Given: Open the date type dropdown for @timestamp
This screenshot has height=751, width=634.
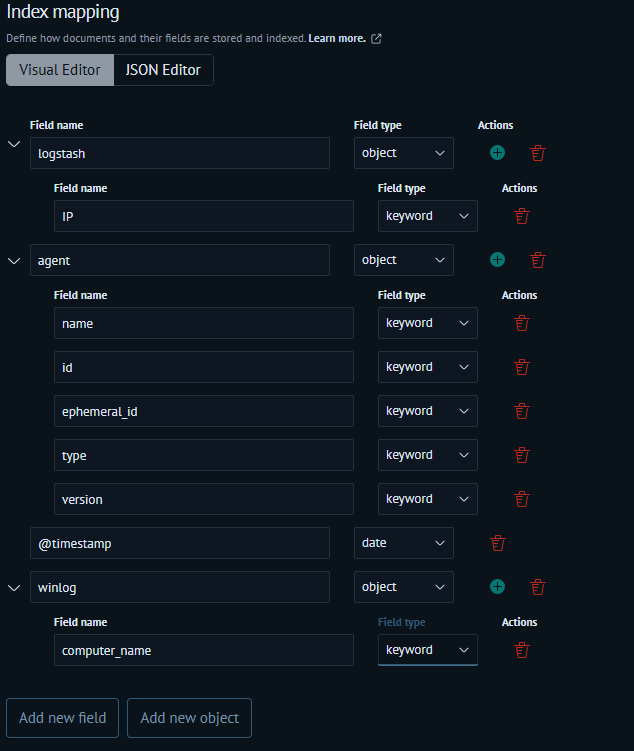Looking at the screenshot, I should [x=404, y=543].
